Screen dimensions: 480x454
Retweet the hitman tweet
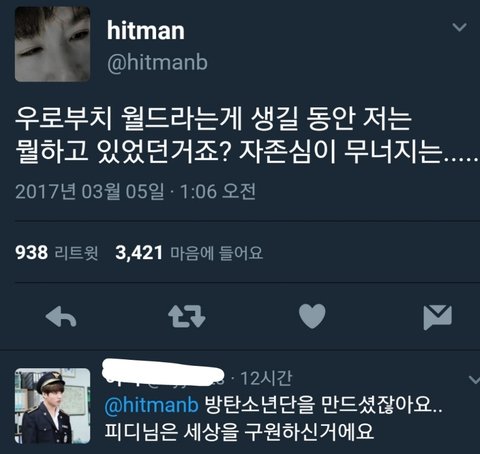187,316
